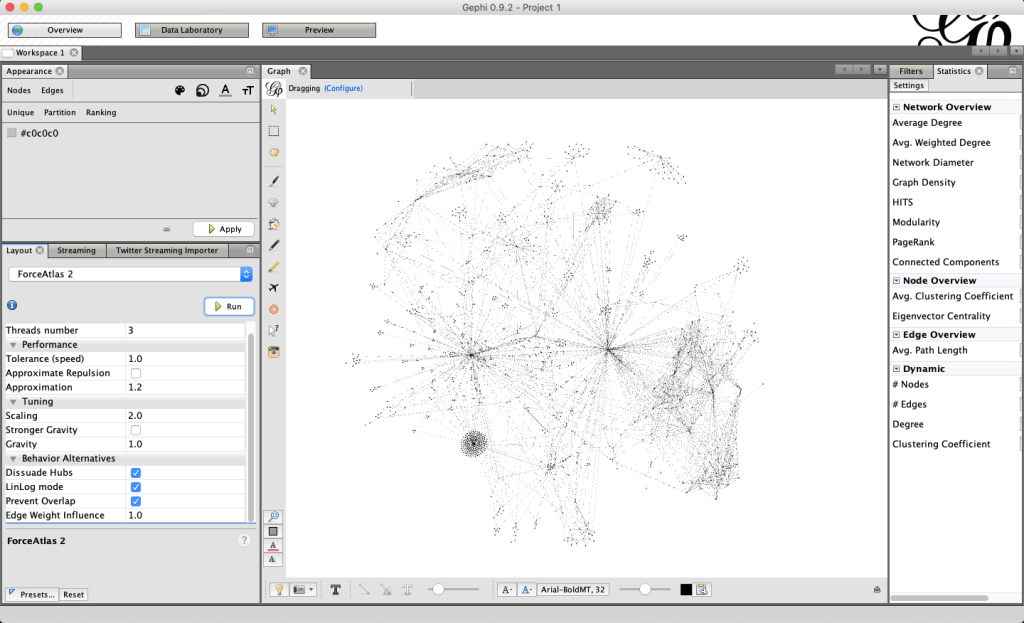
Task: Open ForceAtlas 2 layout info icon
Action: click(x=12, y=305)
